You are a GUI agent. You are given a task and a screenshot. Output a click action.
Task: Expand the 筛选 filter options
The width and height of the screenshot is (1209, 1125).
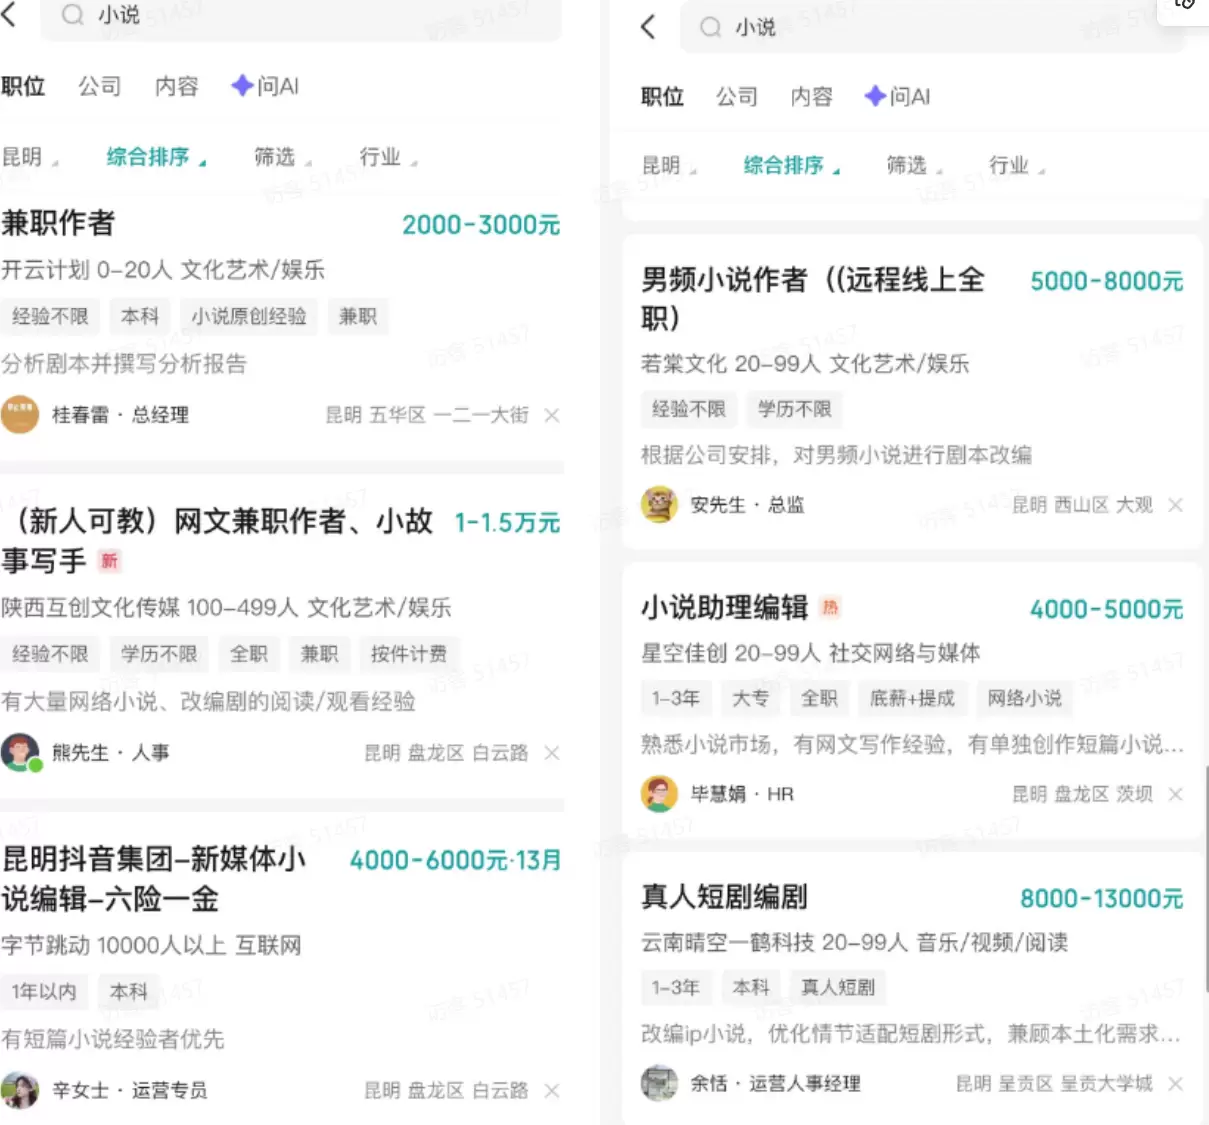[275, 156]
